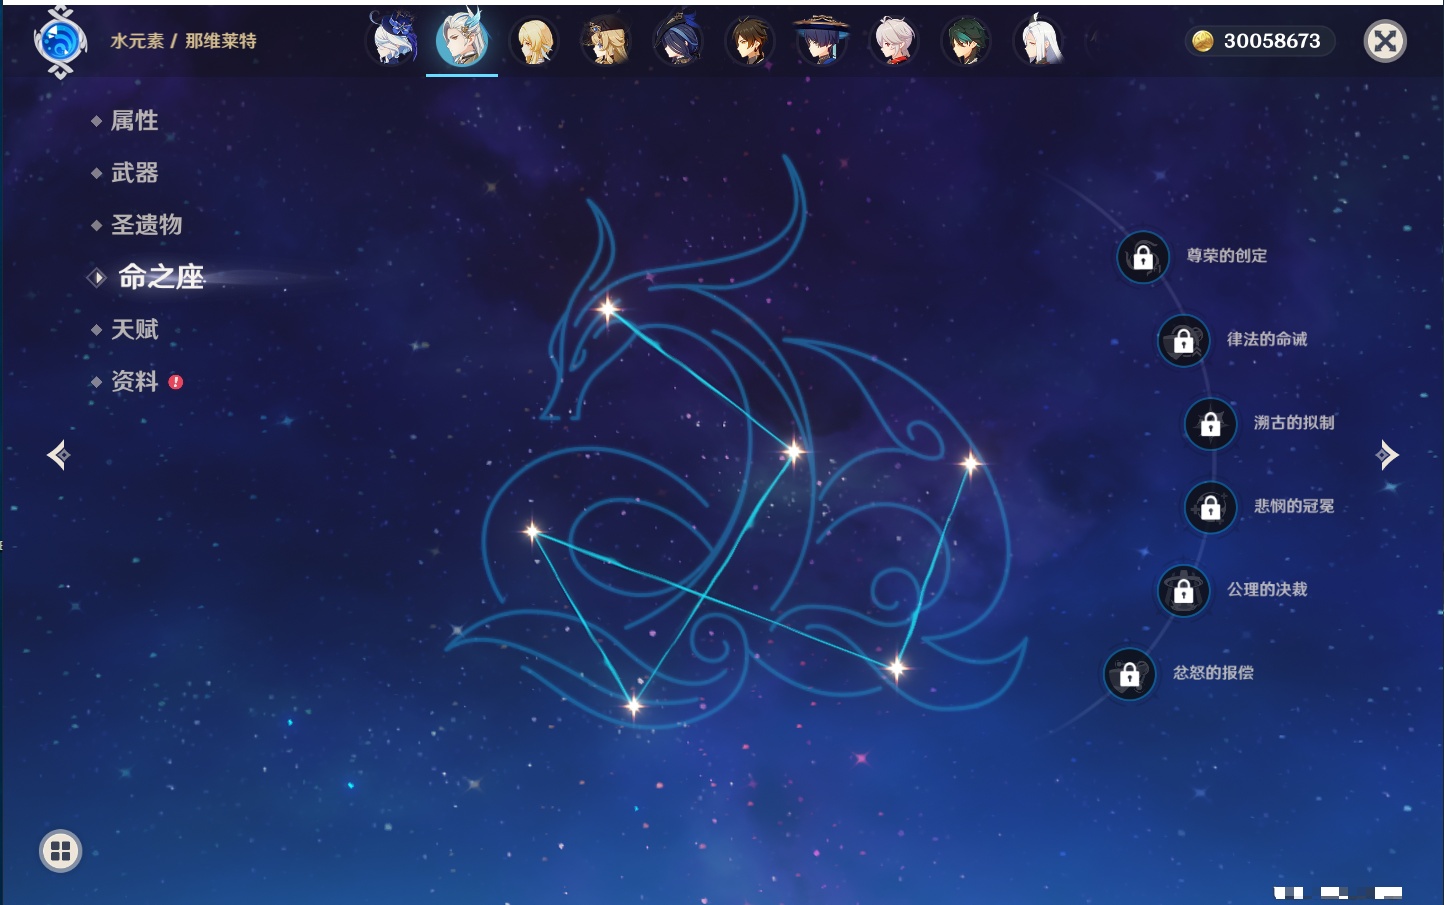Open the 天赋 talents menu
The height and width of the screenshot is (905, 1444).
pyautogui.click(x=135, y=329)
